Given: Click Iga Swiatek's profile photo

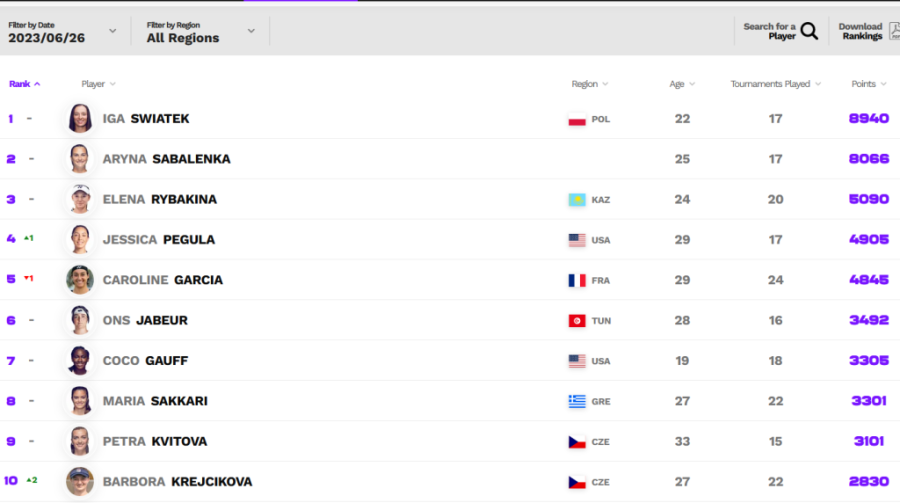Looking at the screenshot, I should pos(80,119).
